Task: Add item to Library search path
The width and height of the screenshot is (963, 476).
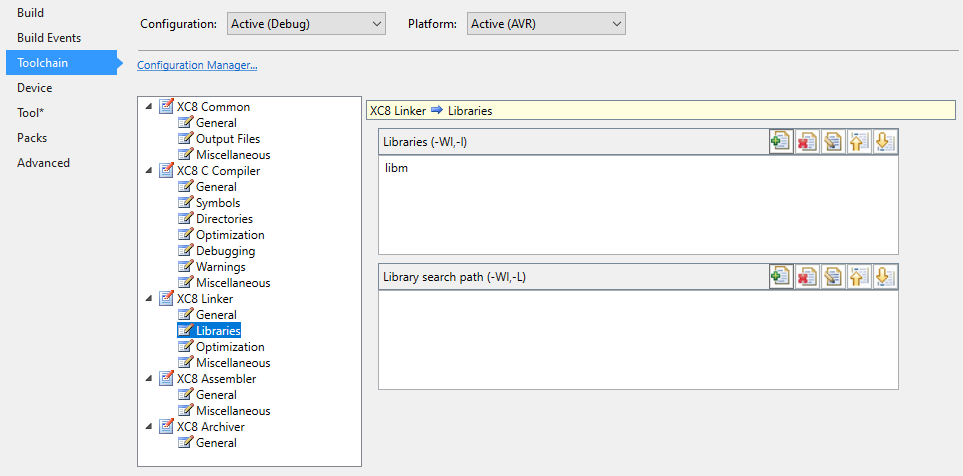Action: click(x=781, y=277)
